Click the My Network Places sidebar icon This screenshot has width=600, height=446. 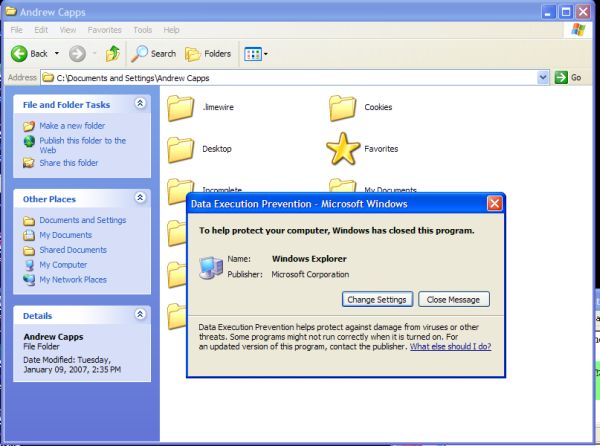click(29, 280)
